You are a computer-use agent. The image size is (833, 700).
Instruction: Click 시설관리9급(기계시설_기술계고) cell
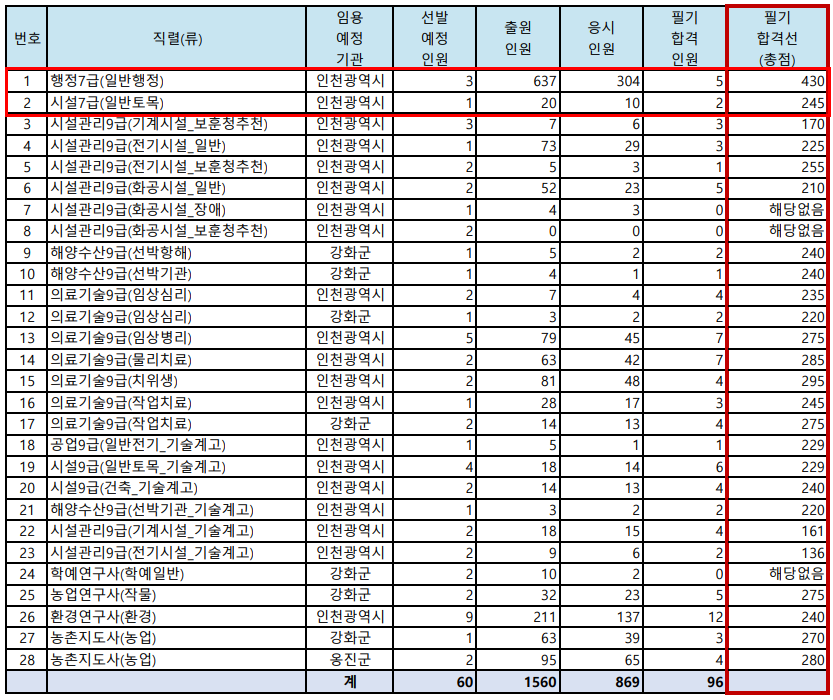pos(176,531)
